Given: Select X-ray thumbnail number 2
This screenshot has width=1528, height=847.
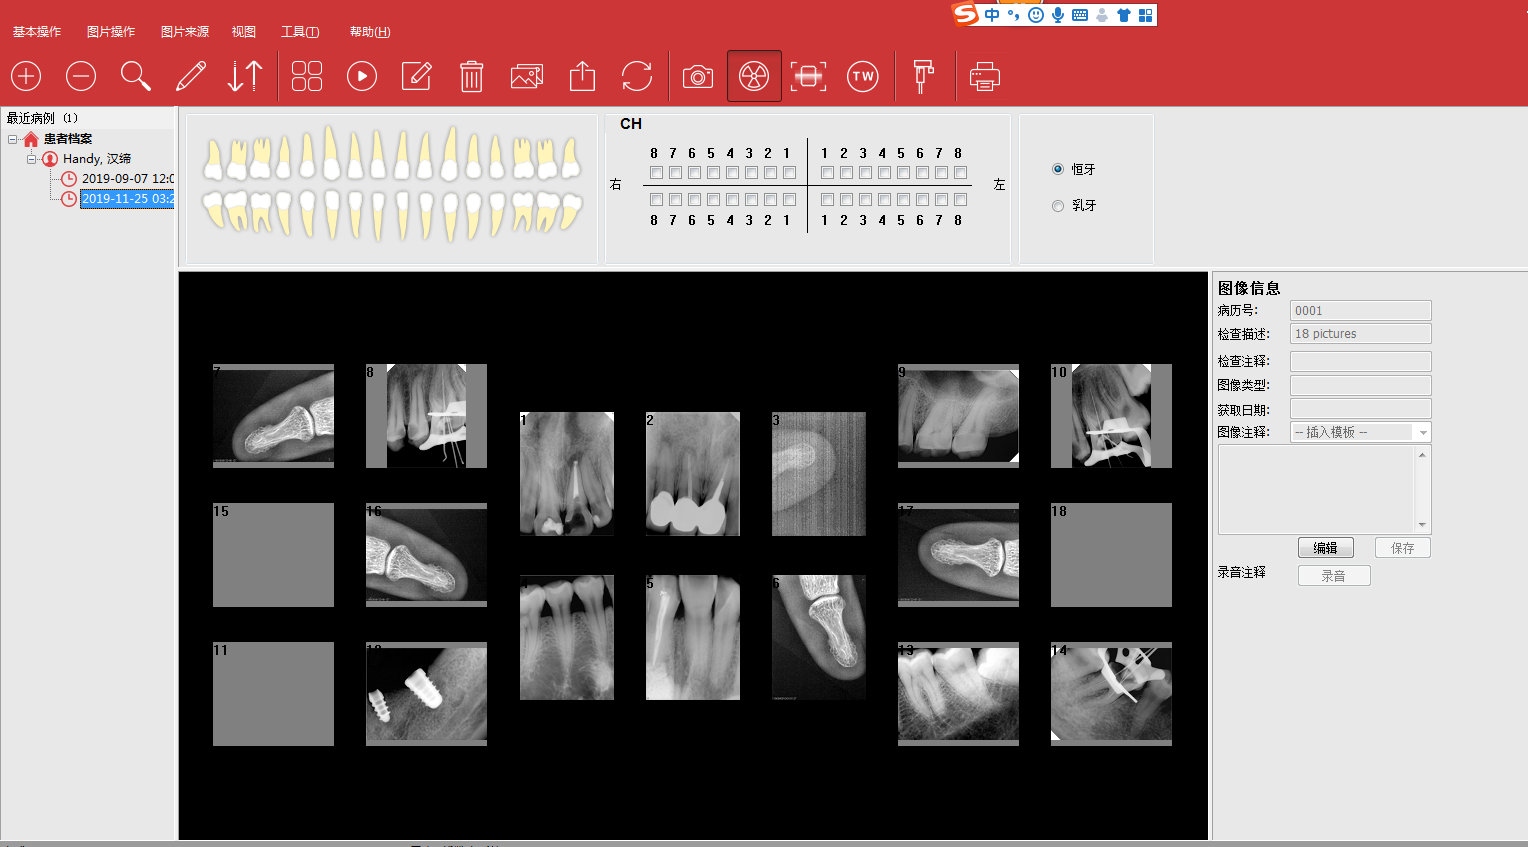Looking at the screenshot, I should pos(693,474).
